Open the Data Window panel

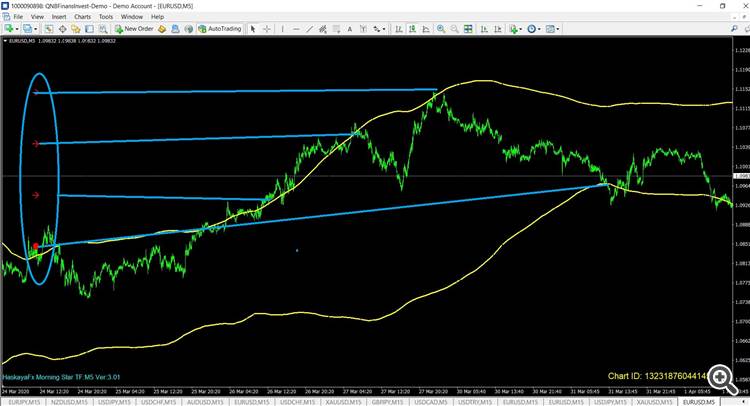tap(62, 29)
